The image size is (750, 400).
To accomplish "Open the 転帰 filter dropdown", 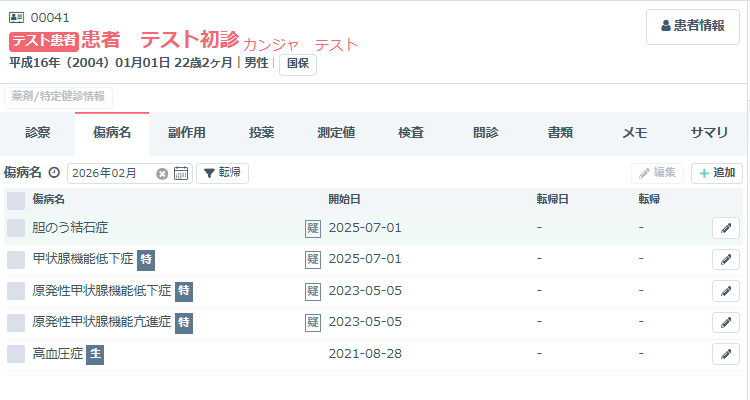I will (222, 173).
